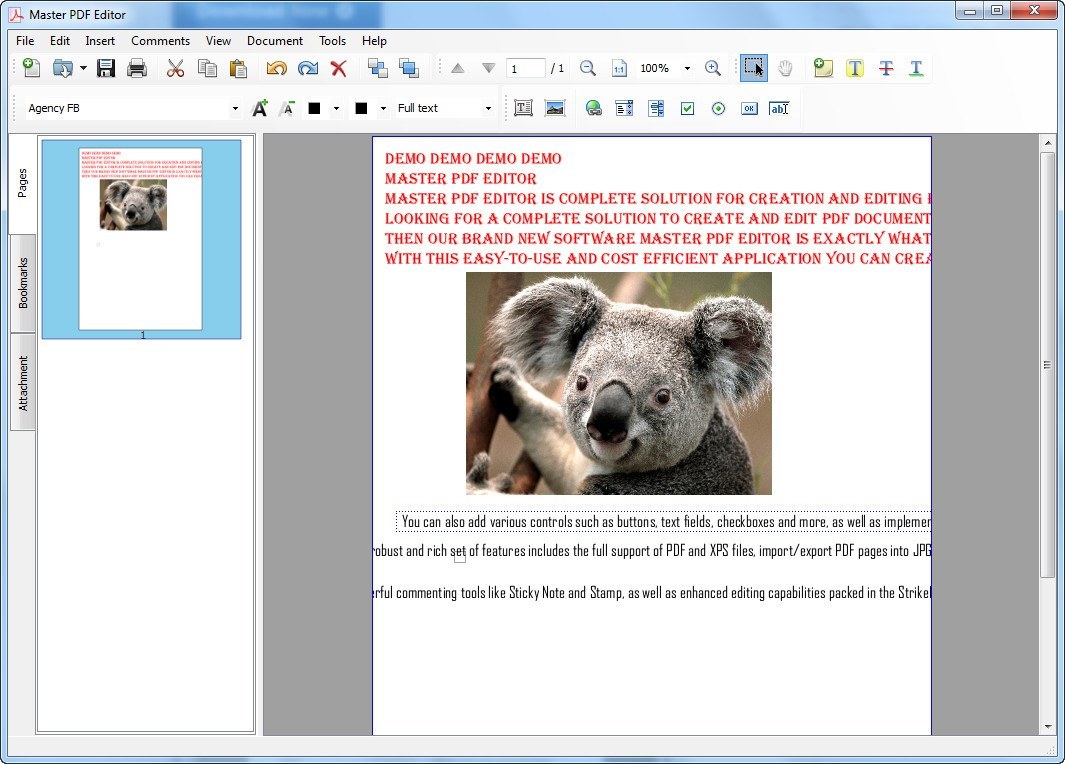The width and height of the screenshot is (1065, 764).
Task: Switch to the Bookmarks tab
Action: click(x=22, y=283)
